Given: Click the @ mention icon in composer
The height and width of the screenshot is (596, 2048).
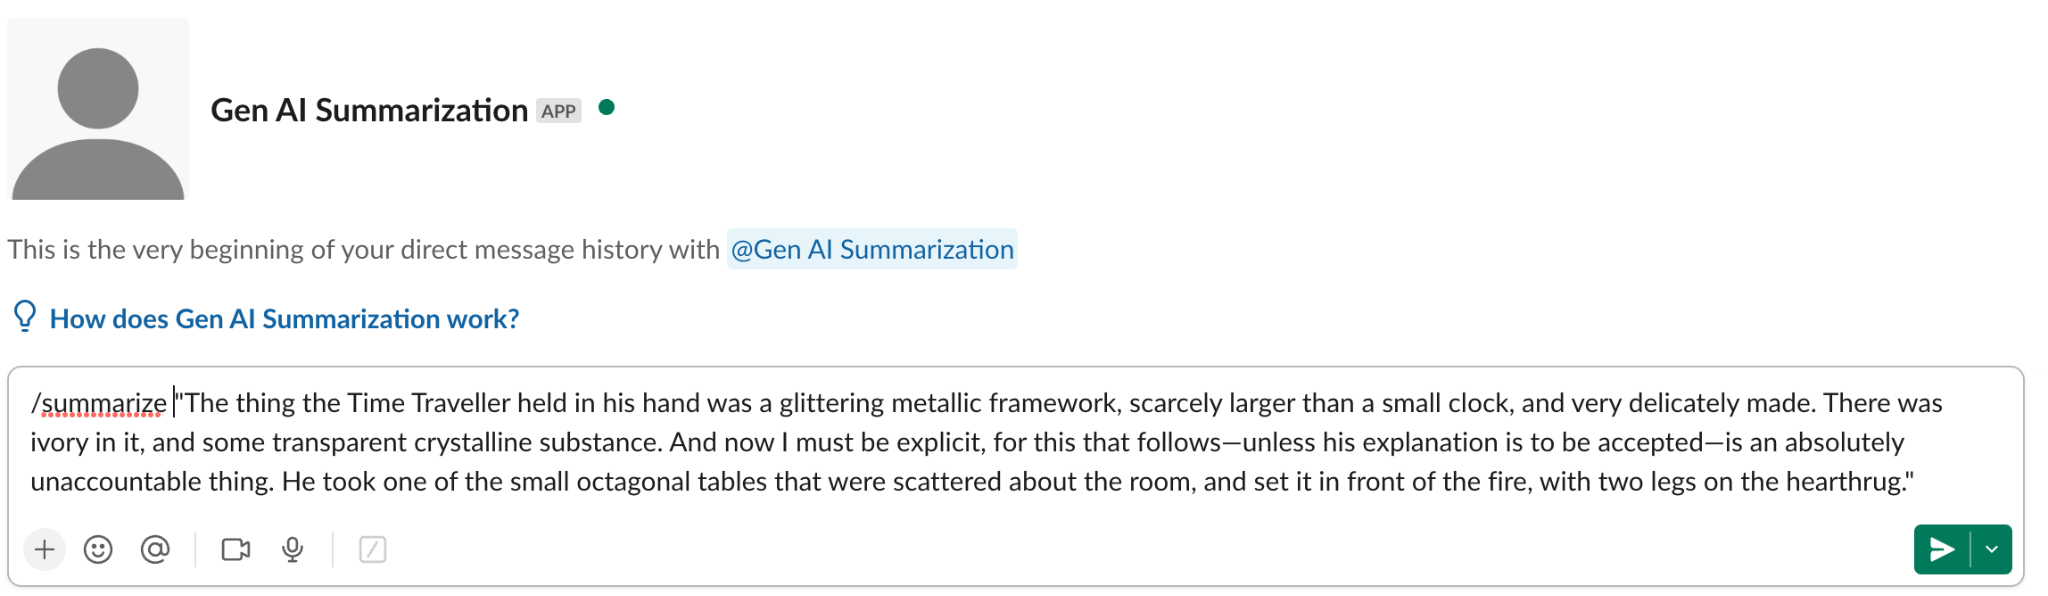Looking at the screenshot, I should (x=155, y=549).
